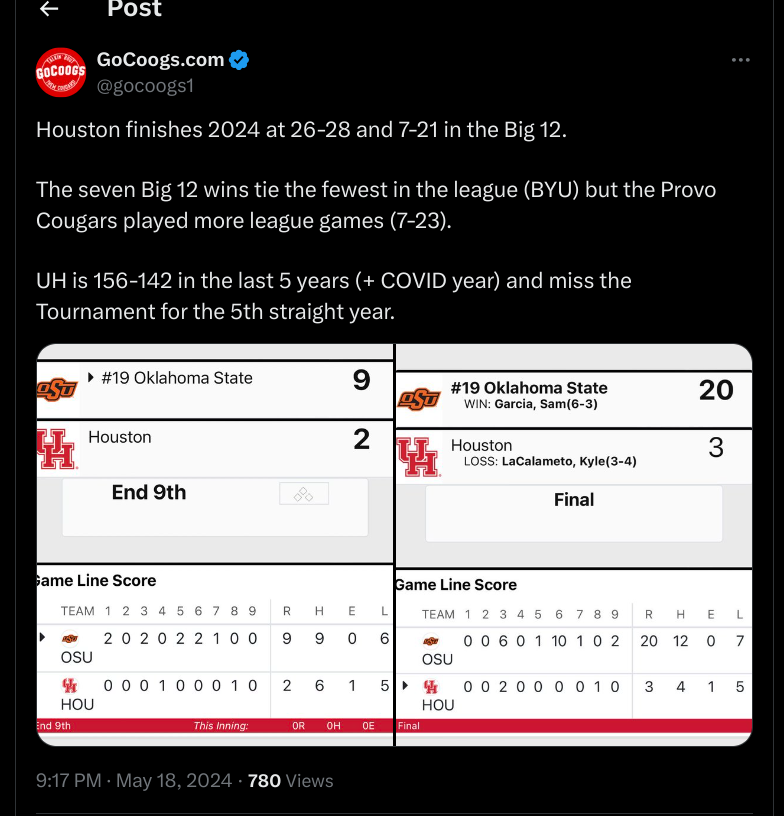Go back using the left arrow
Screen dimensions: 784x816
tap(49, 8)
